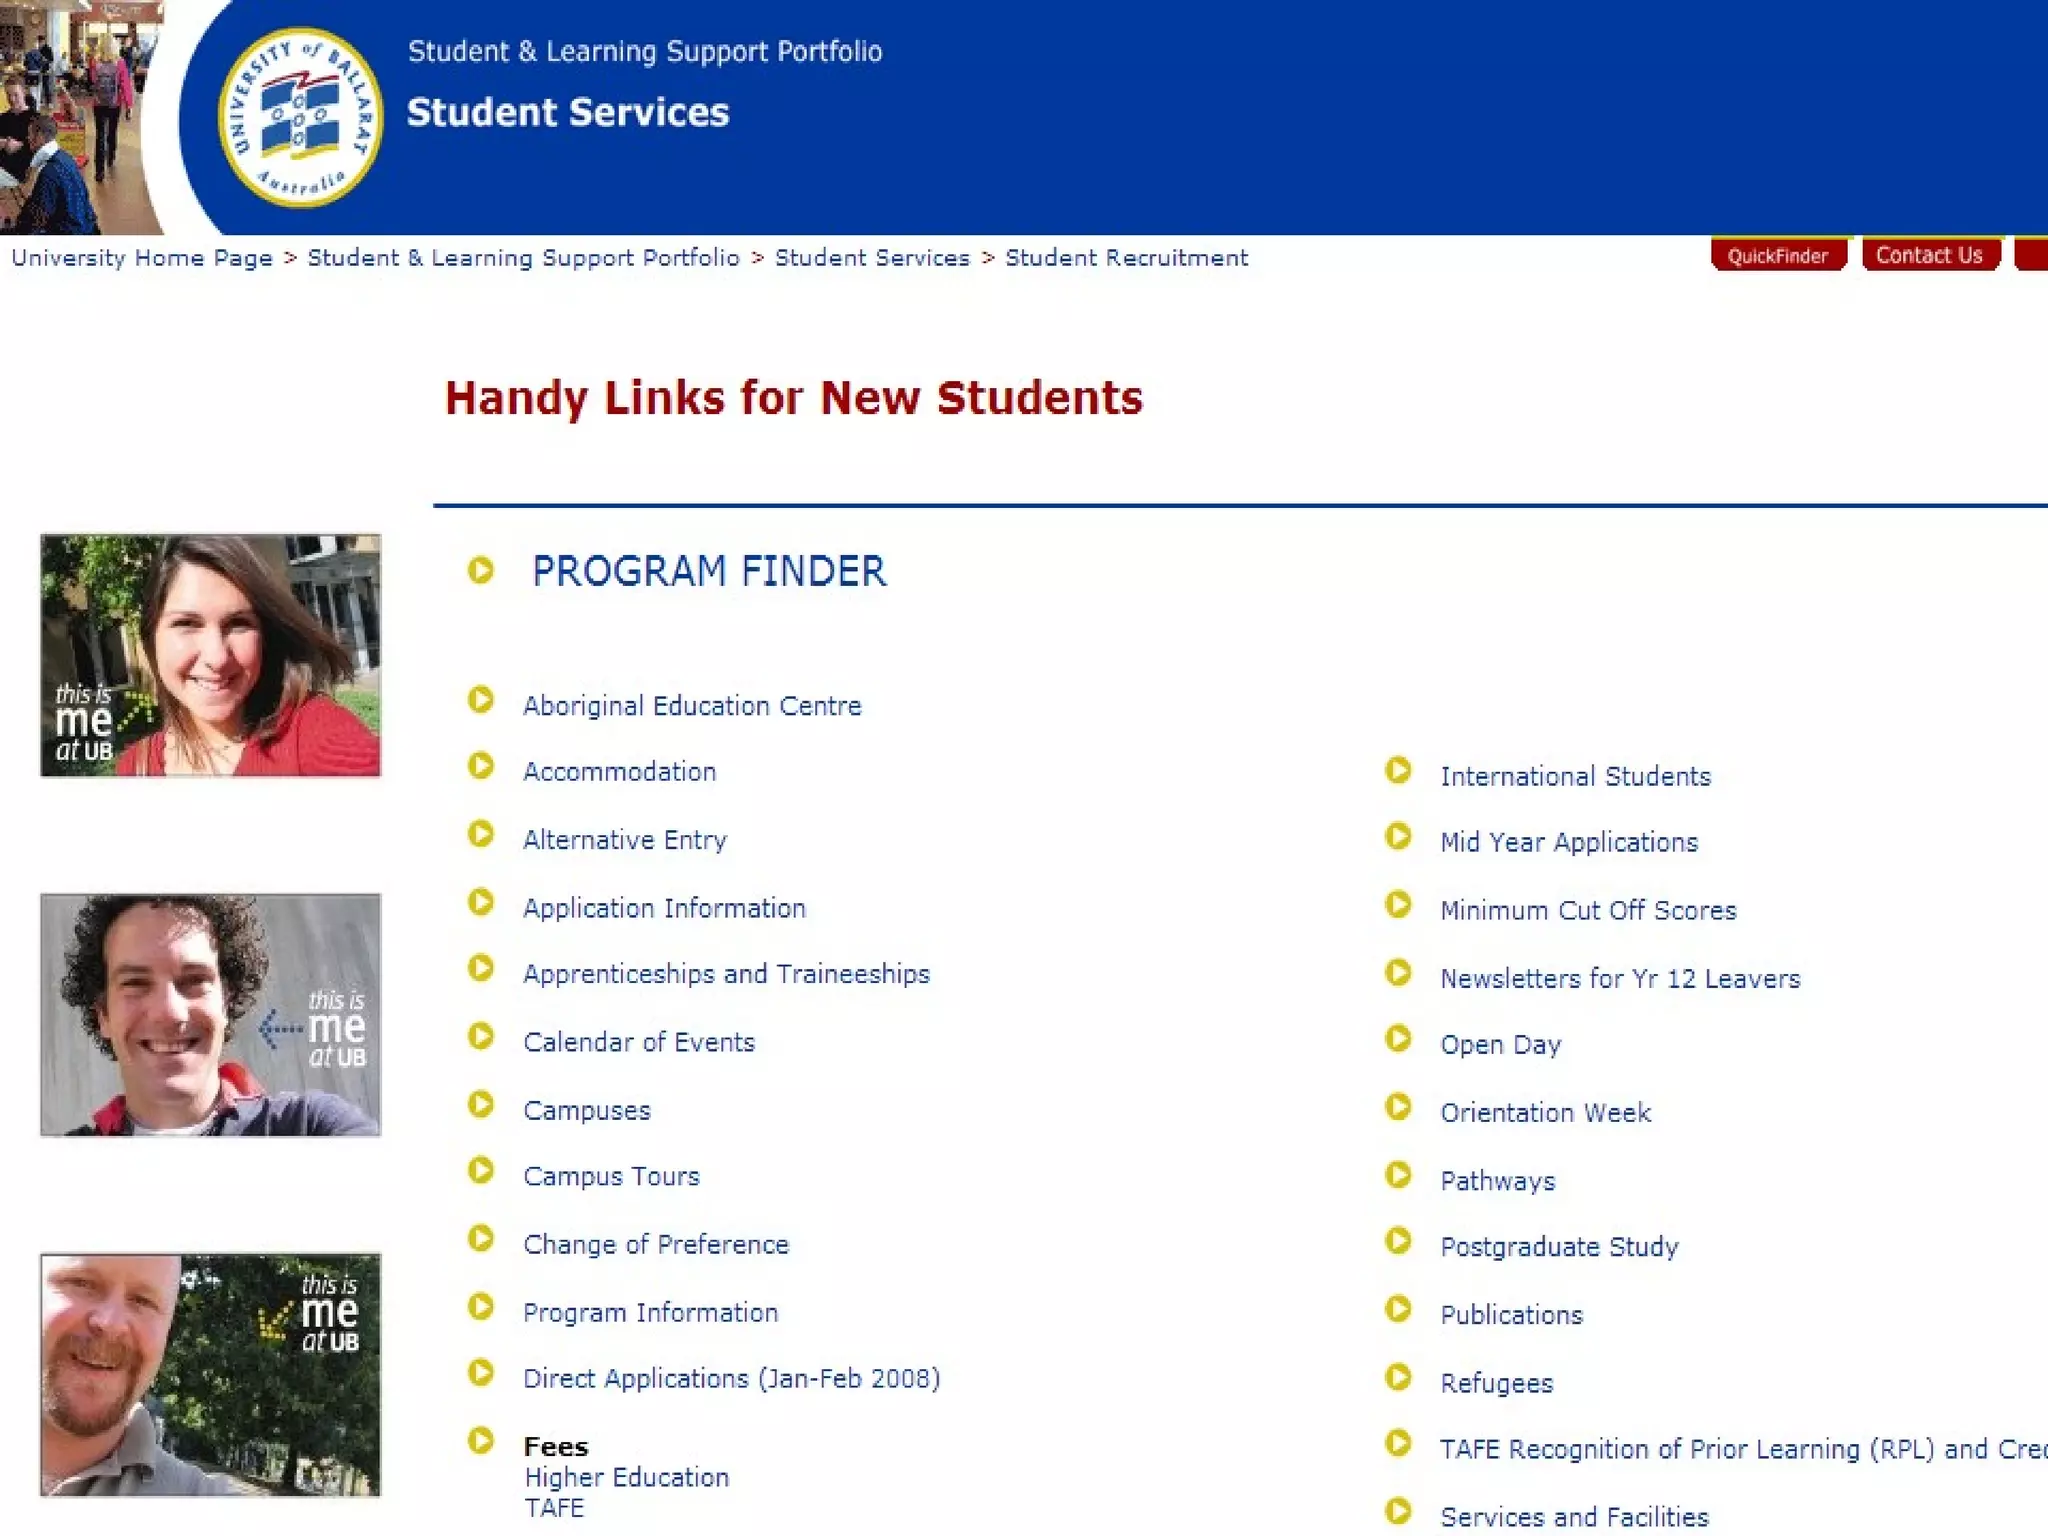Image resolution: width=2048 pixels, height=1536 pixels.
Task: Open Direct Applications (Jan-Feb 2008) link
Action: pyautogui.click(x=731, y=1379)
